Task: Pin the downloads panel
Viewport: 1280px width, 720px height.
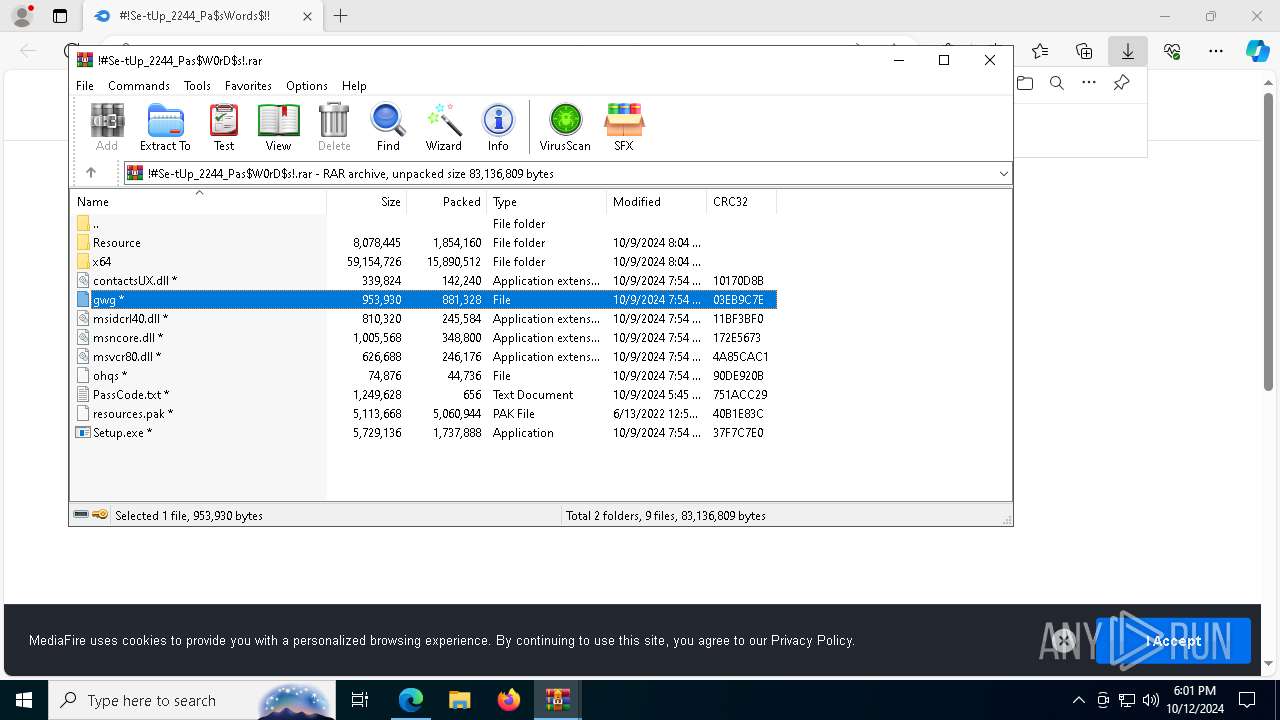Action: coord(1122,83)
